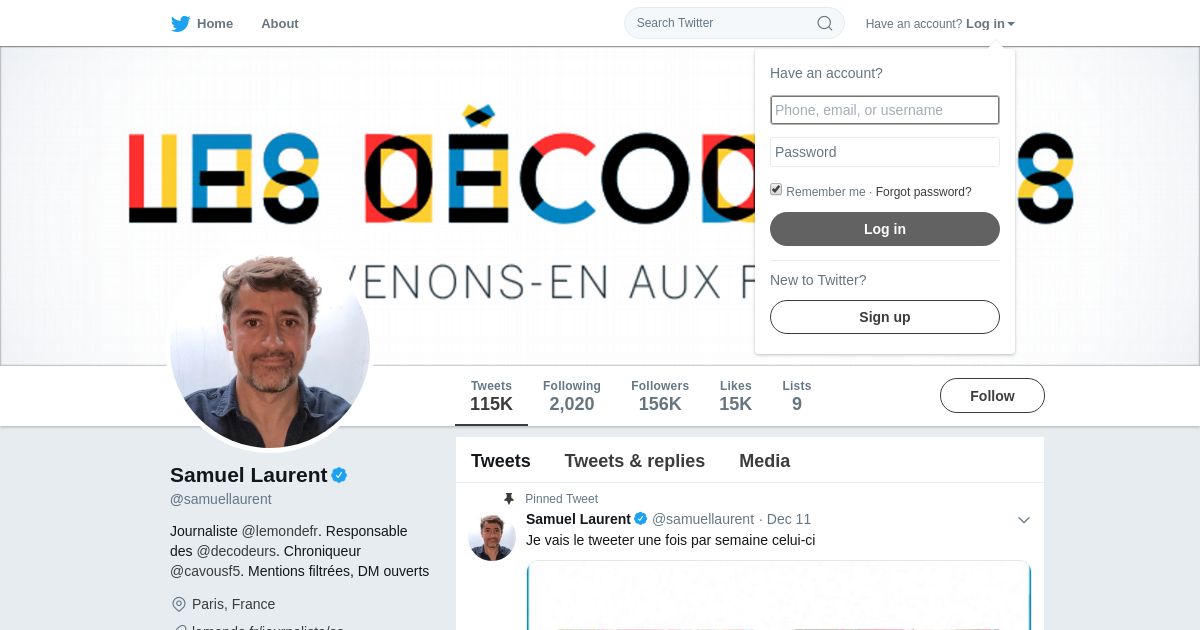Screen dimensions: 1200x630
Task: Click the verified badge beside profile name
Action: [339, 475]
